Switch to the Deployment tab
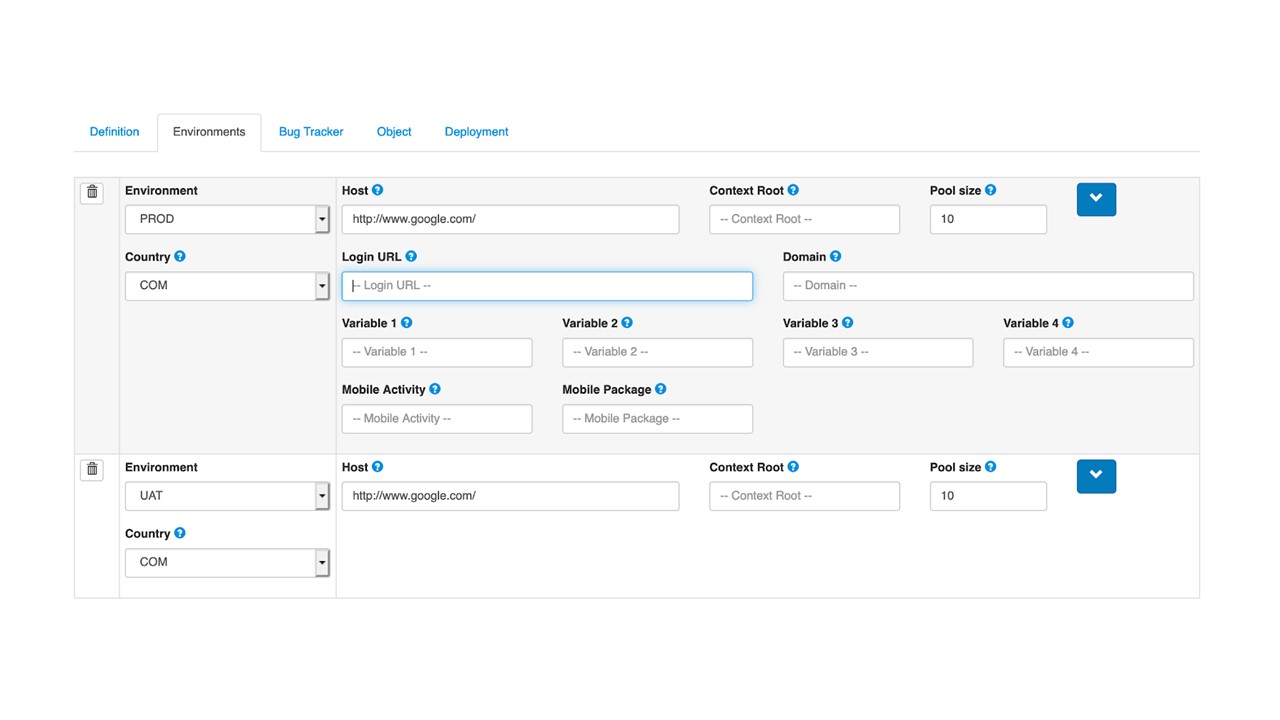Viewport: 1280px width, 720px height. [476, 132]
